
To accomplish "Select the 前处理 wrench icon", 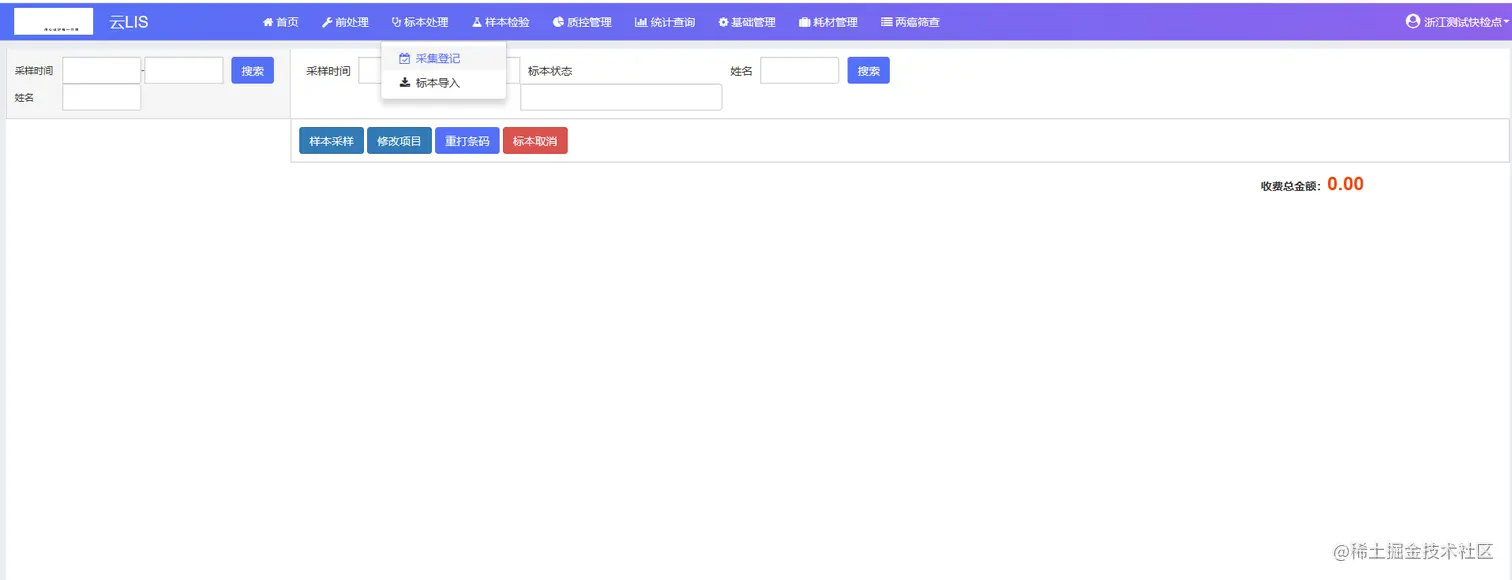I will (x=327, y=21).
